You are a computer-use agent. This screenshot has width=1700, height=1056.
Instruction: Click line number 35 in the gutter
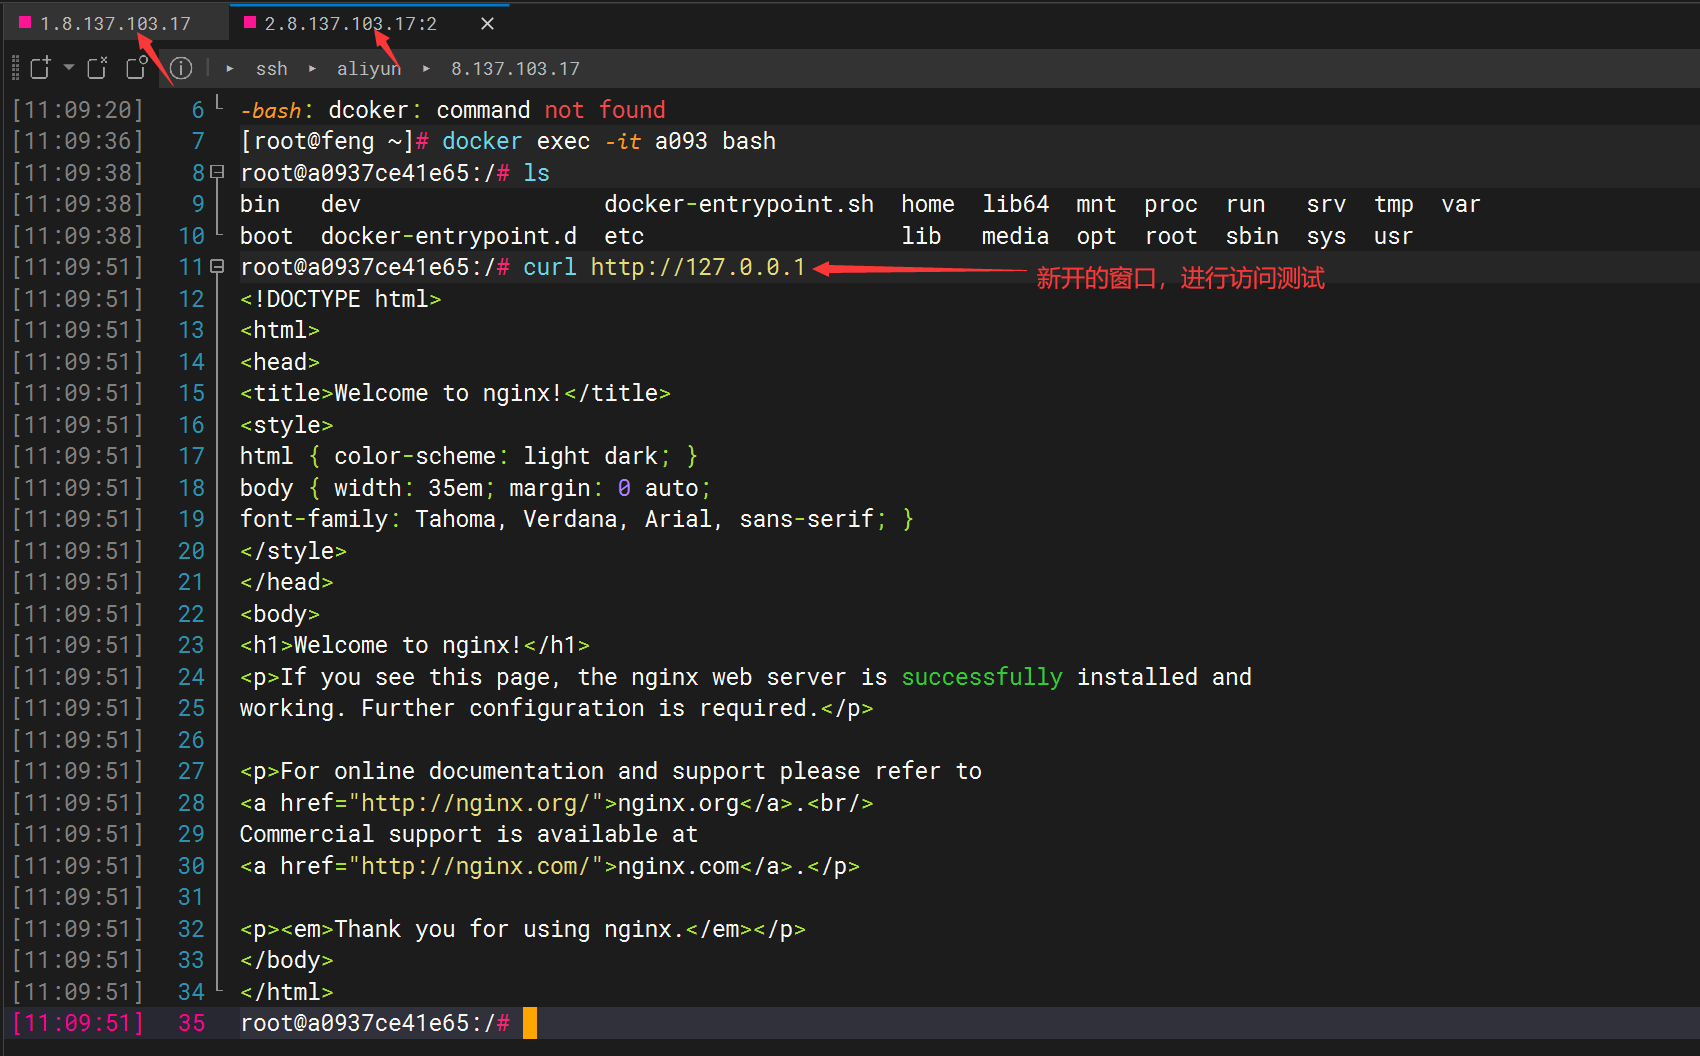coord(191,1023)
